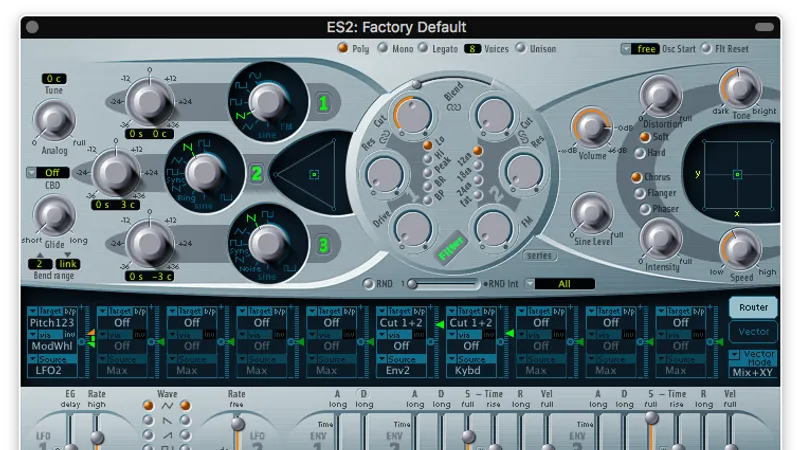Open the Kybd source dropdown
The height and width of the screenshot is (450, 800).
click(470, 370)
